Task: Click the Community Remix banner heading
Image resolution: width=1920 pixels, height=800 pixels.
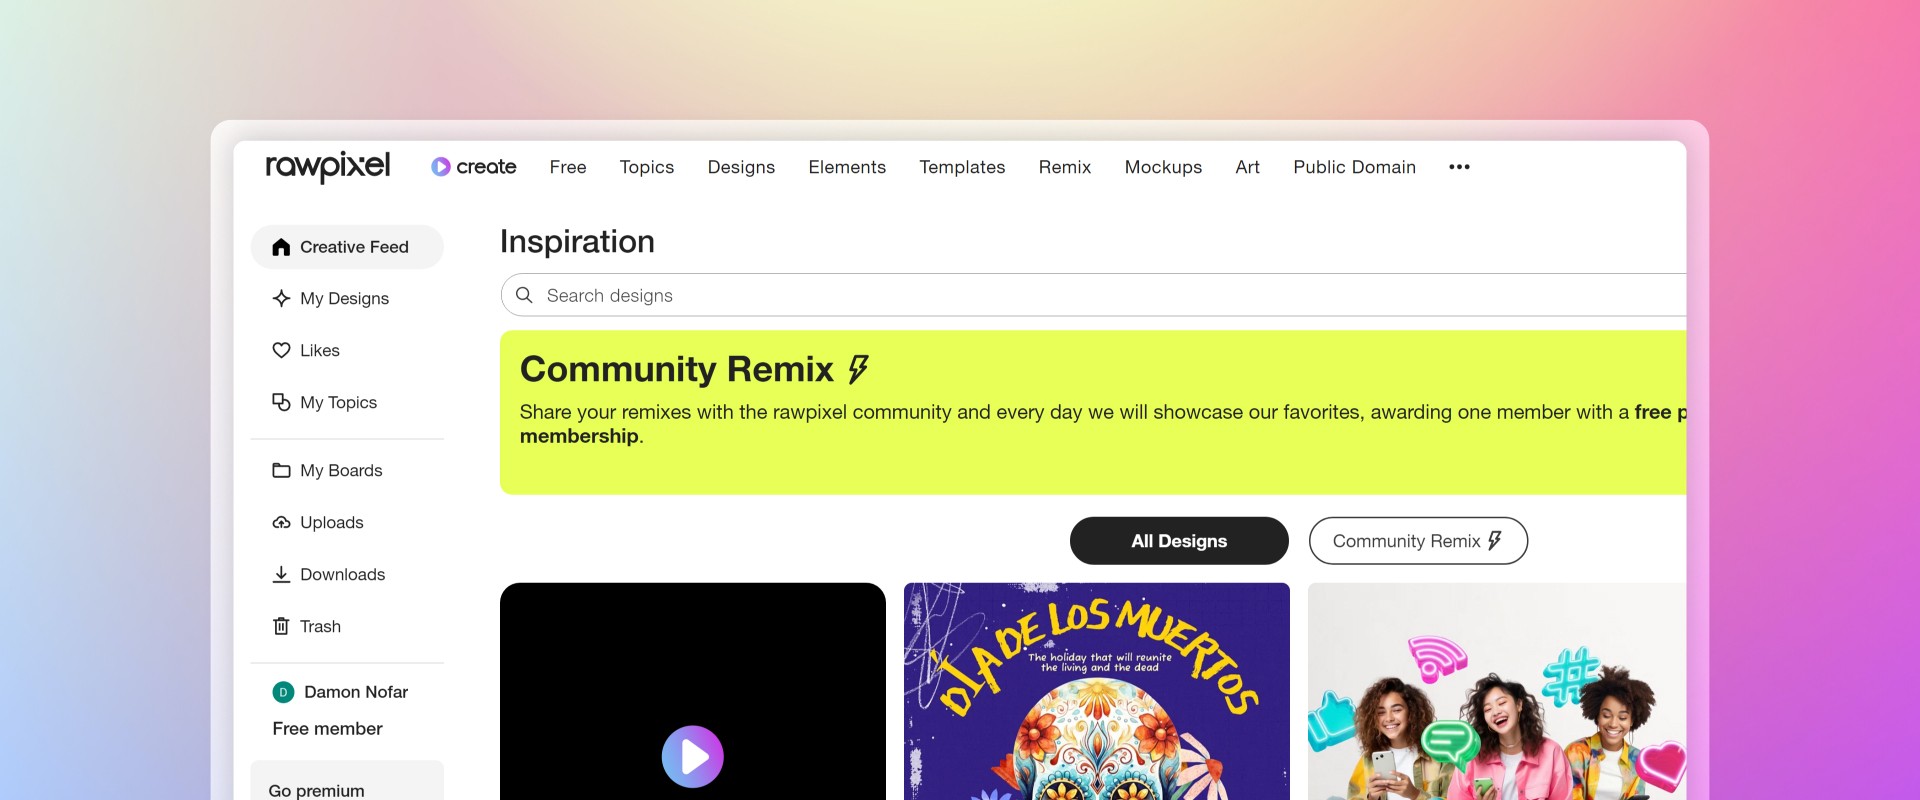Action: (694, 369)
